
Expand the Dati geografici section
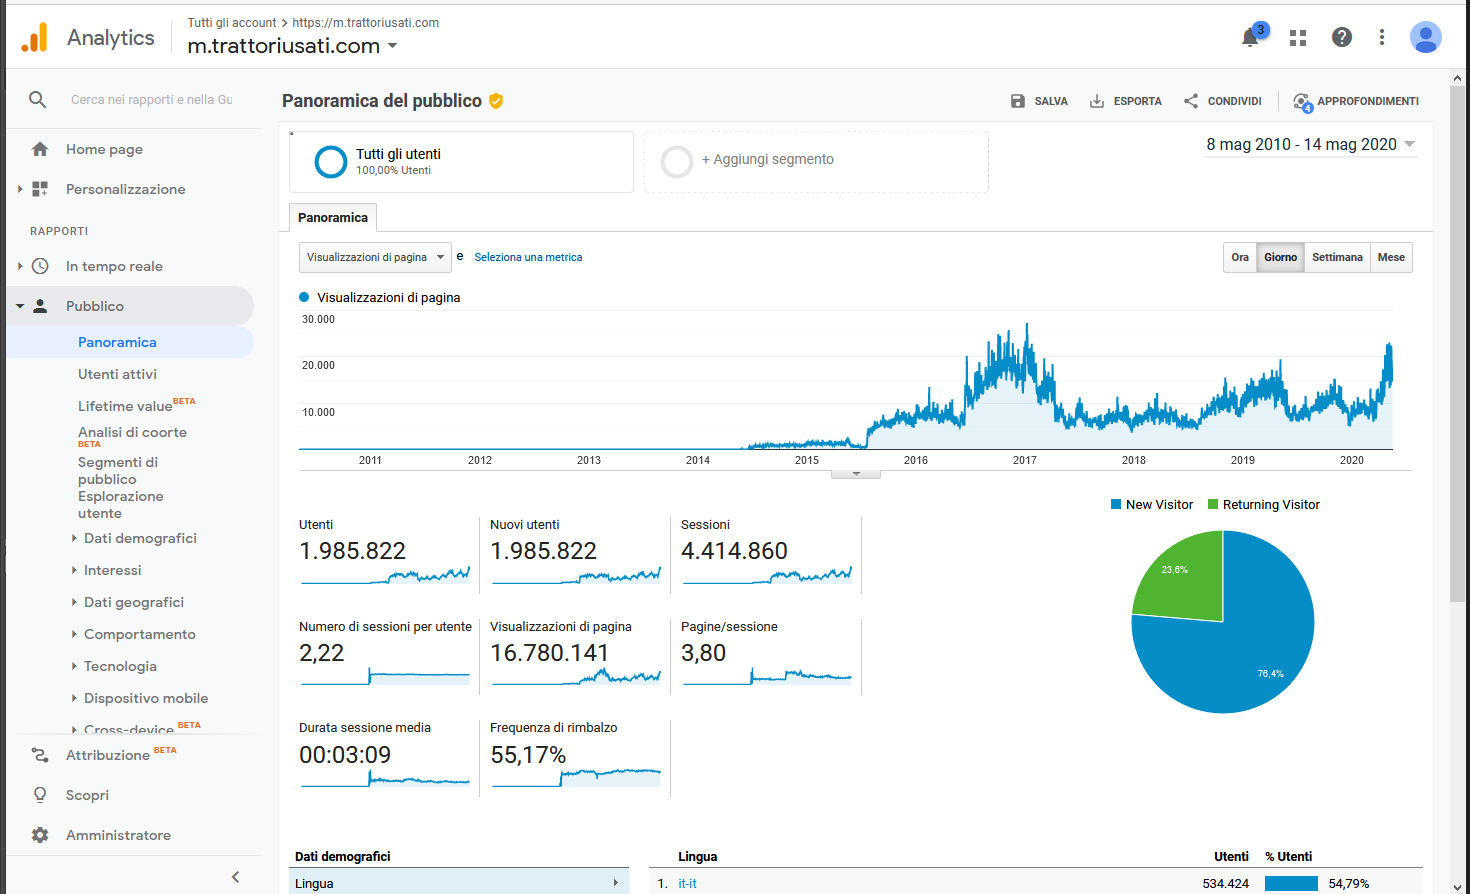point(75,602)
